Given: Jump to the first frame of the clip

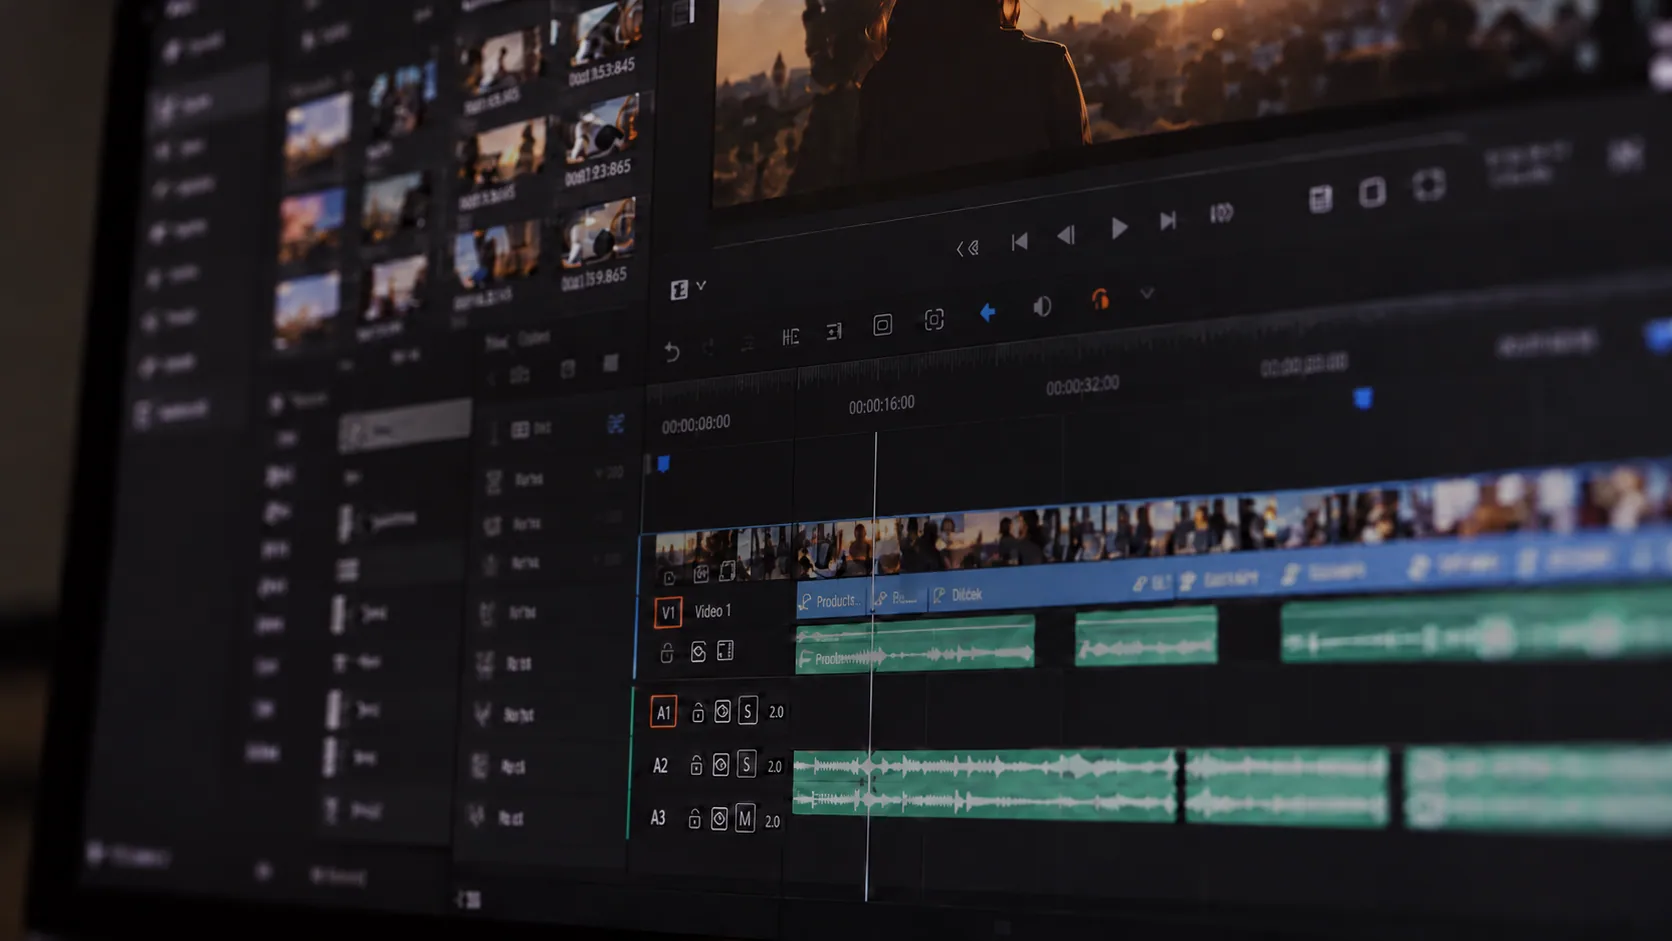Looking at the screenshot, I should click(x=1019, y=241).
